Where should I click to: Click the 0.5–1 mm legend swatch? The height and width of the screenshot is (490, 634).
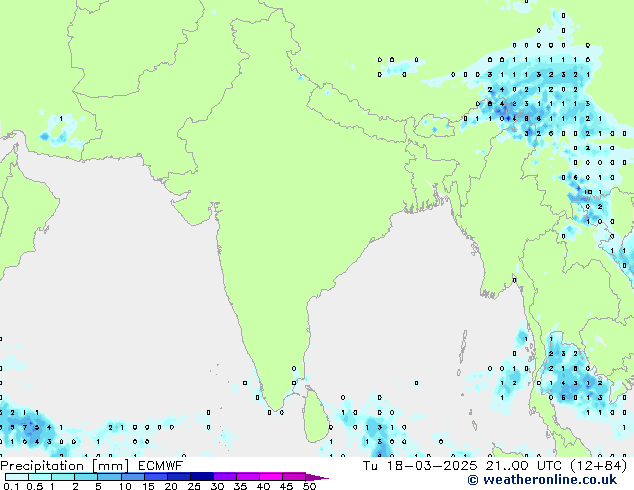(40, 477)
